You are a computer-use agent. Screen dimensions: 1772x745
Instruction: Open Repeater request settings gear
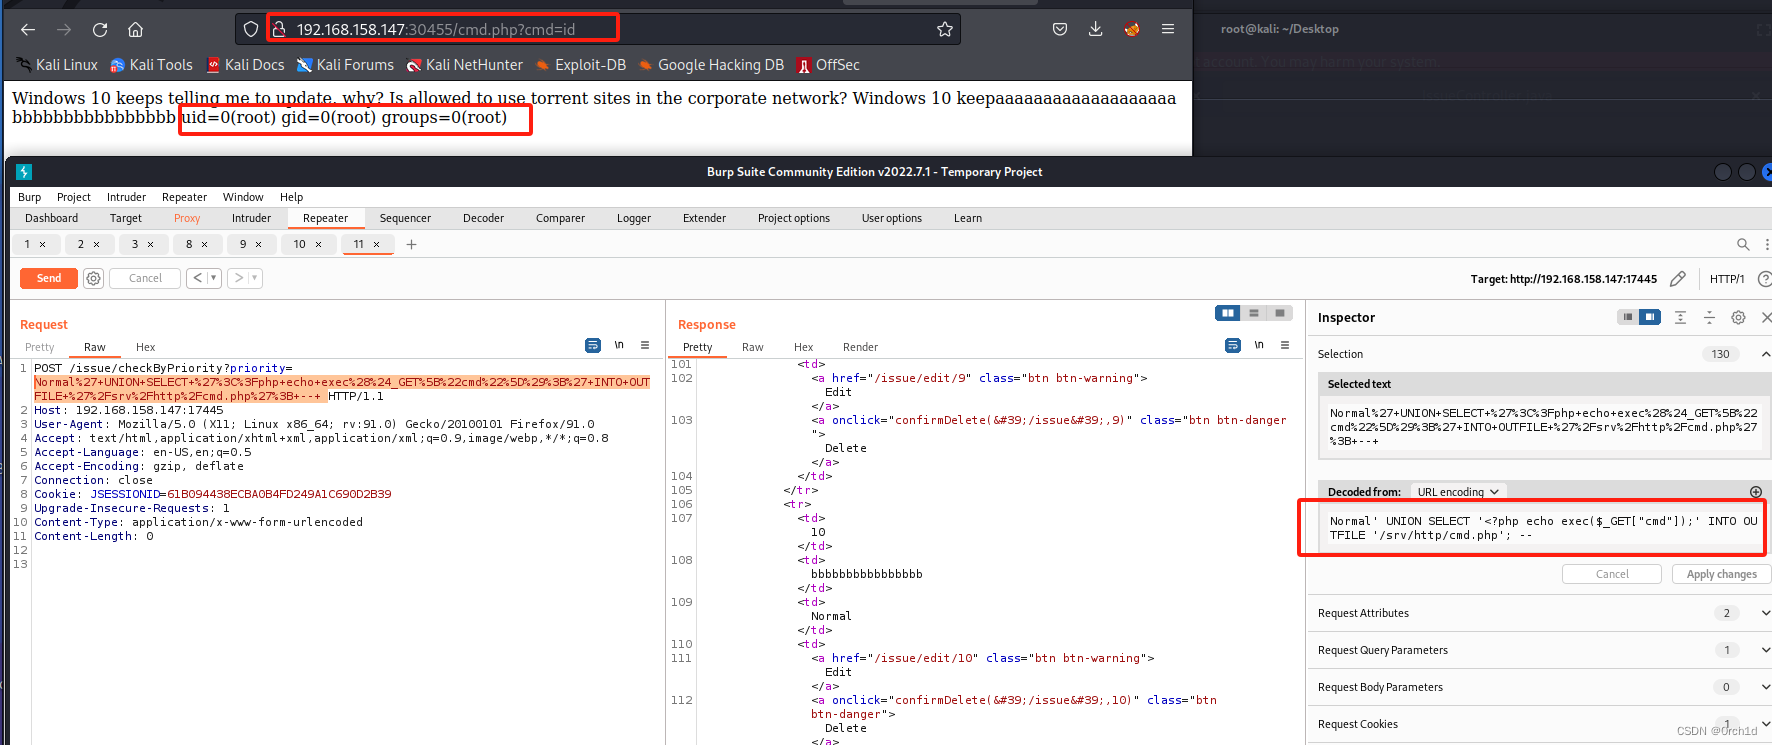click(93, 278)
